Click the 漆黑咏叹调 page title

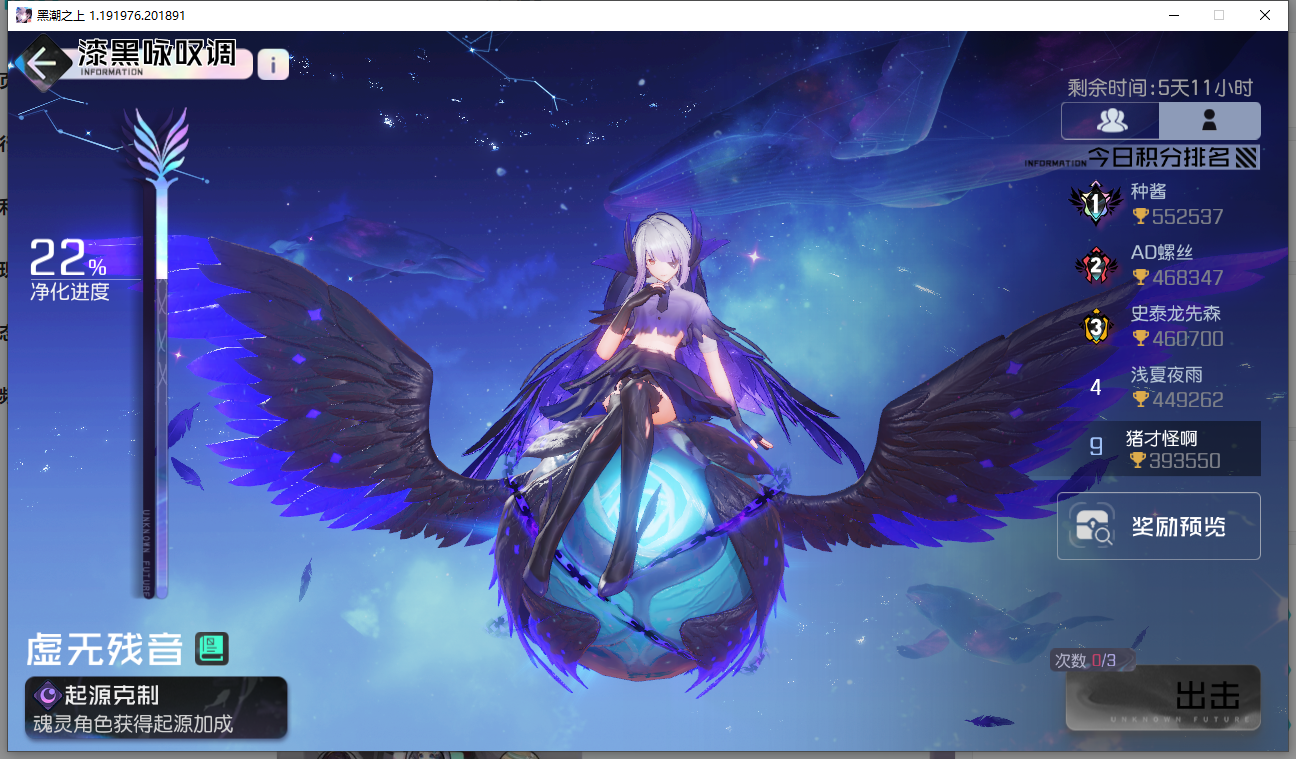(157, 52)
